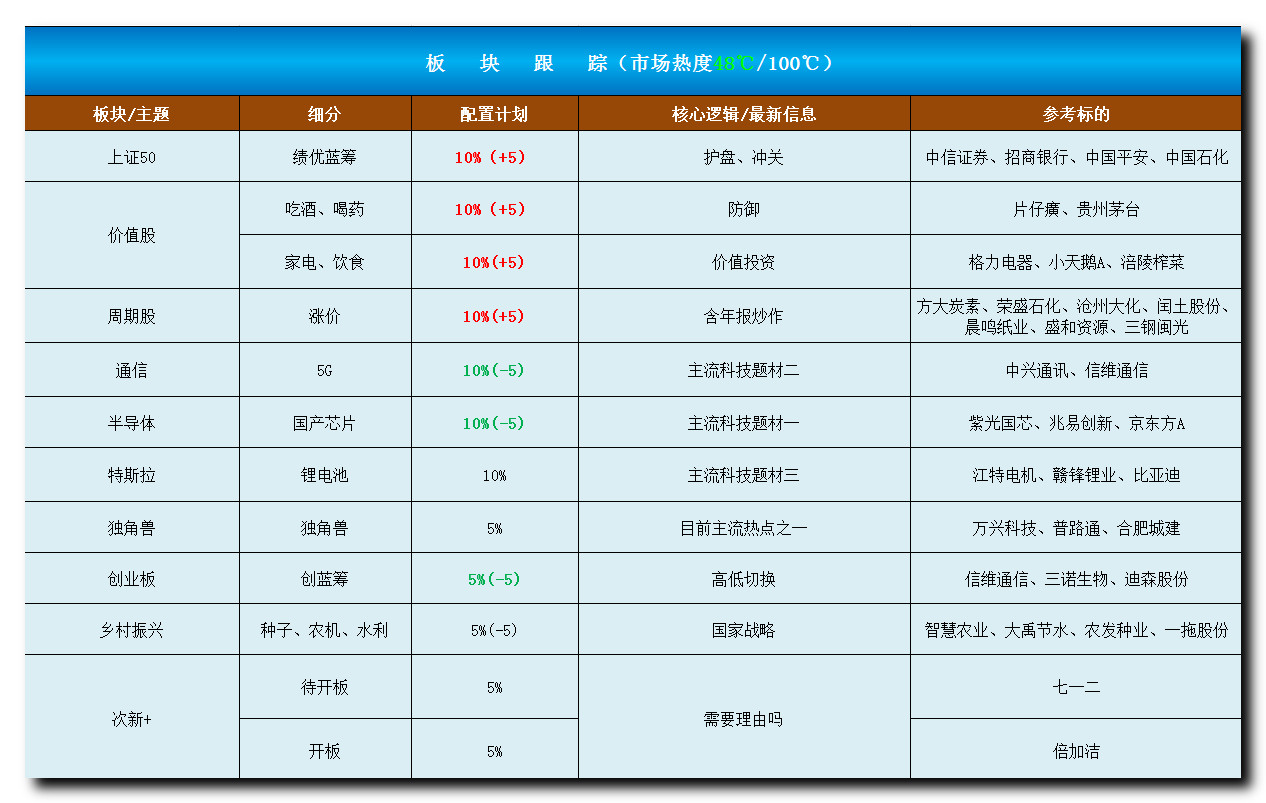Image resolution: width=1266 pixels, height=803 pixels.
Task: Click the 锂电池 subdivision cell
Action: (325, 475)
